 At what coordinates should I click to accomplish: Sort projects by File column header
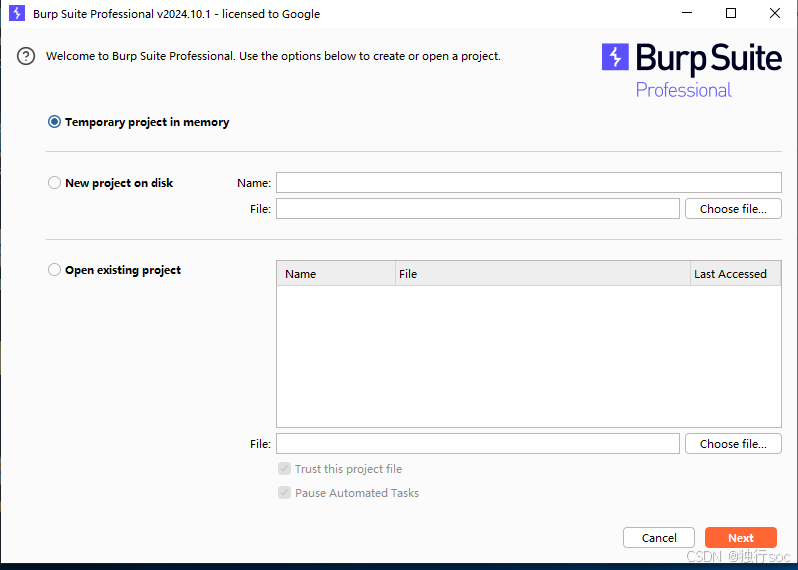[x=543, y=274]
